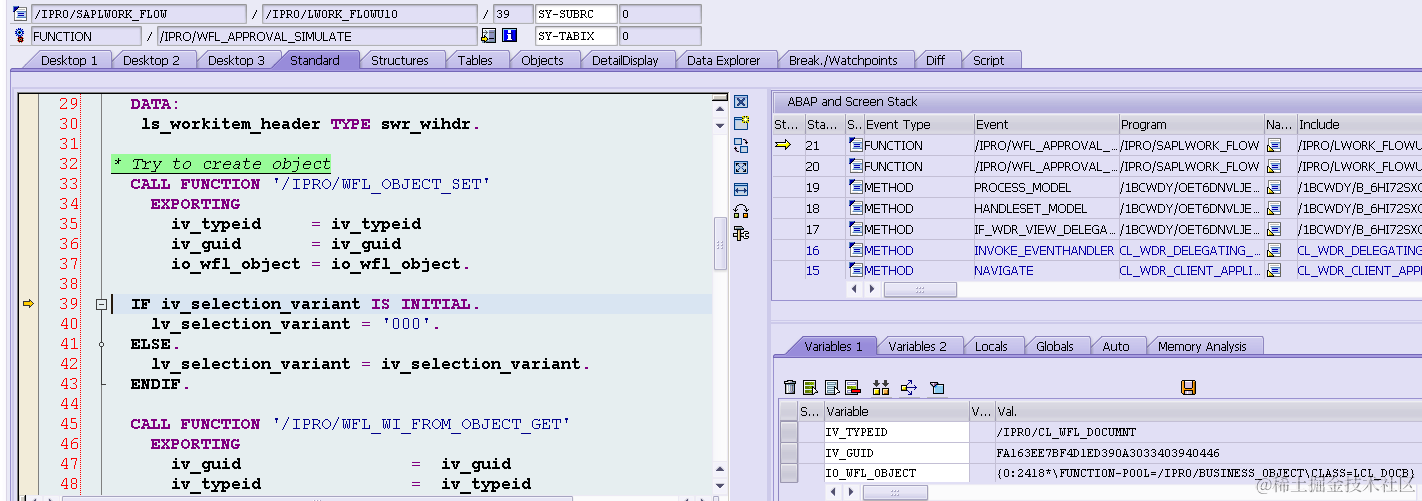1422x501 pixels.
Task: Switch to the Locals tab
Action: (991, 346)
